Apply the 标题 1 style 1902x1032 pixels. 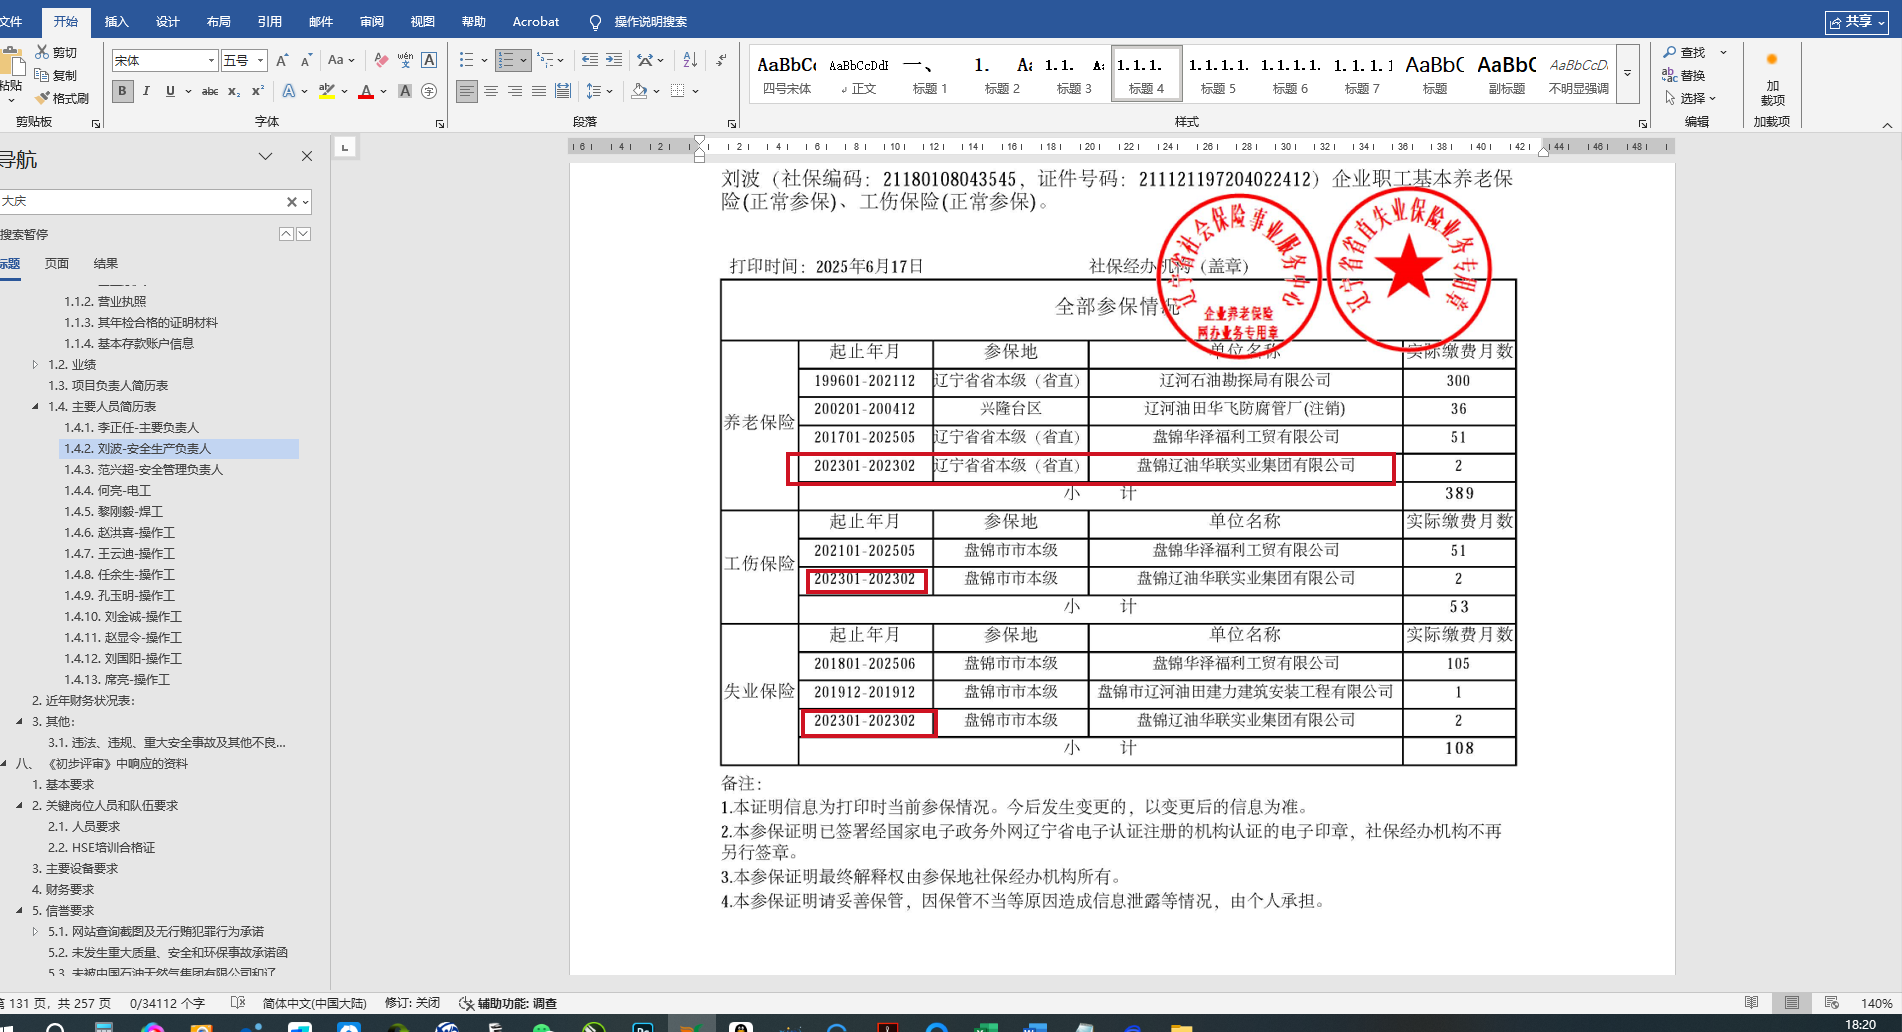pyautogui.click(x=930, y=74)
